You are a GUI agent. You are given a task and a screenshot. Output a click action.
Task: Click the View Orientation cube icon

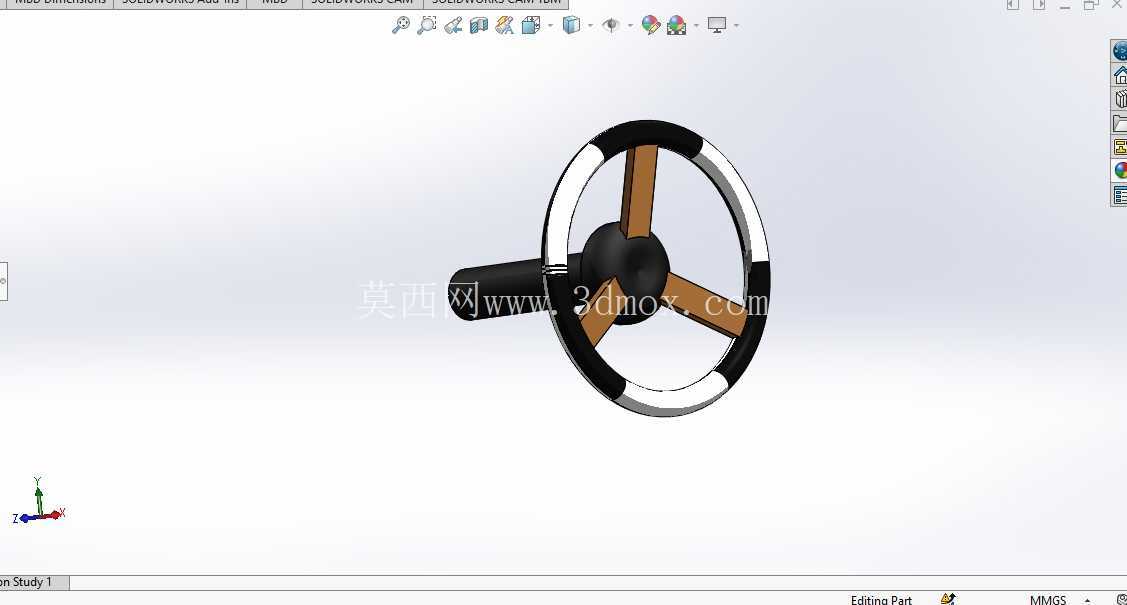[531, 26]
